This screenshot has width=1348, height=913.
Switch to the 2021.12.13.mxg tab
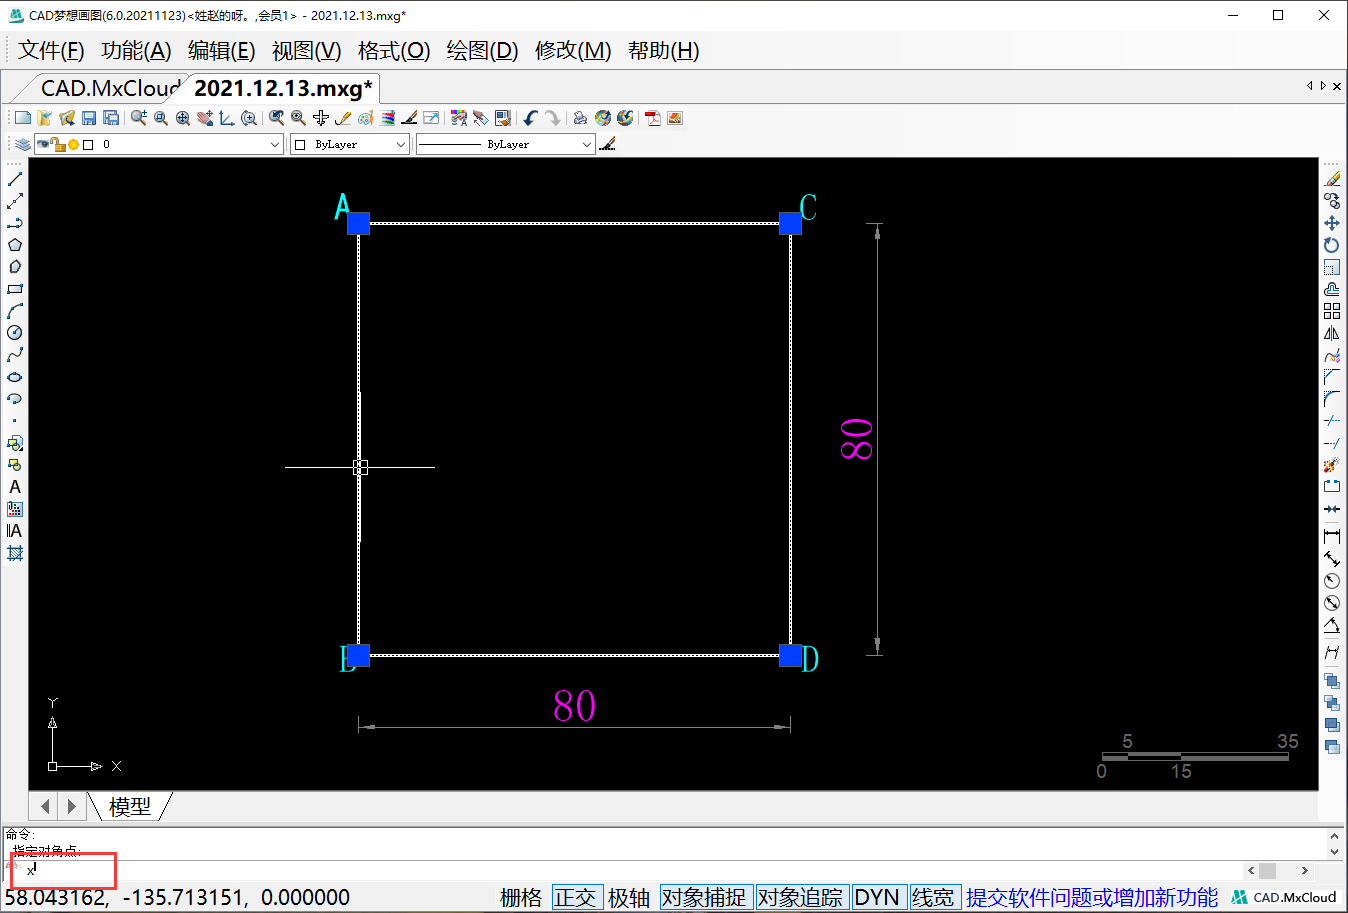pyautogui.click(x=283, y=88)
